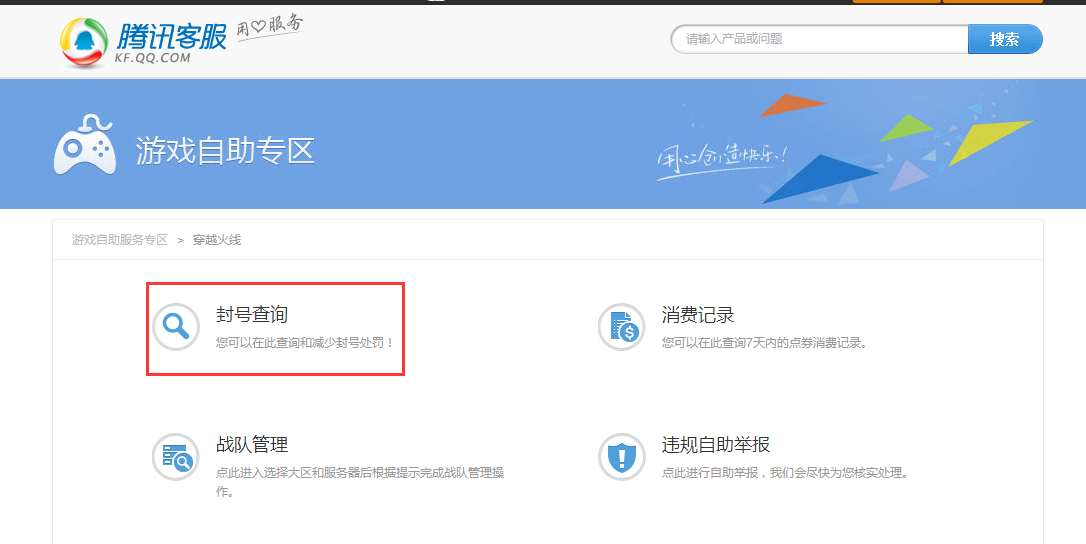Click text 您可以在此查询7天内的点券消费记录。
This screenshot has width=1086, height=544.
point(765,342)
